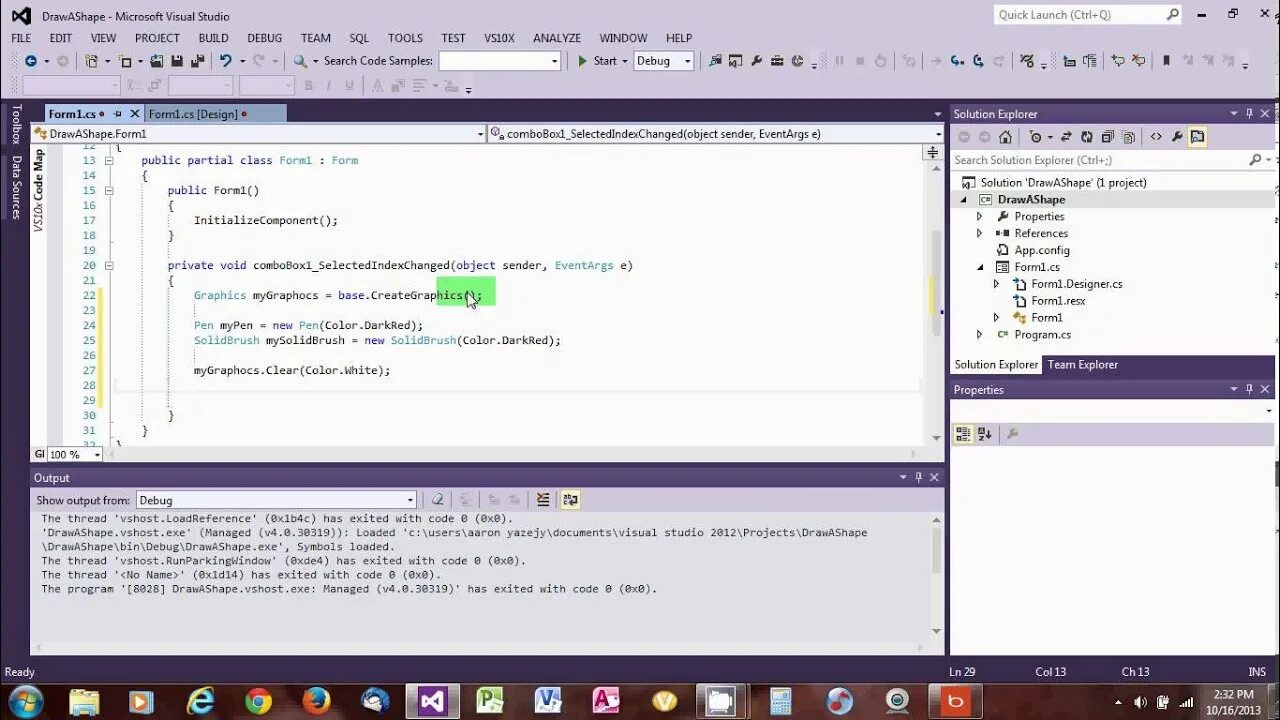Image resolution: width=1280 pixels, height=720 pixels.
Task: Click the Alphabetical sort icon in Properties panel
Action: (x=984, y=434)
